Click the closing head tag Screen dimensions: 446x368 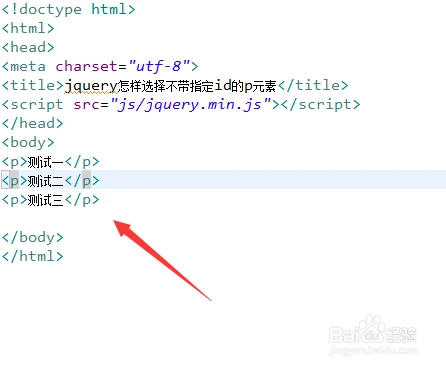(32, 123)
